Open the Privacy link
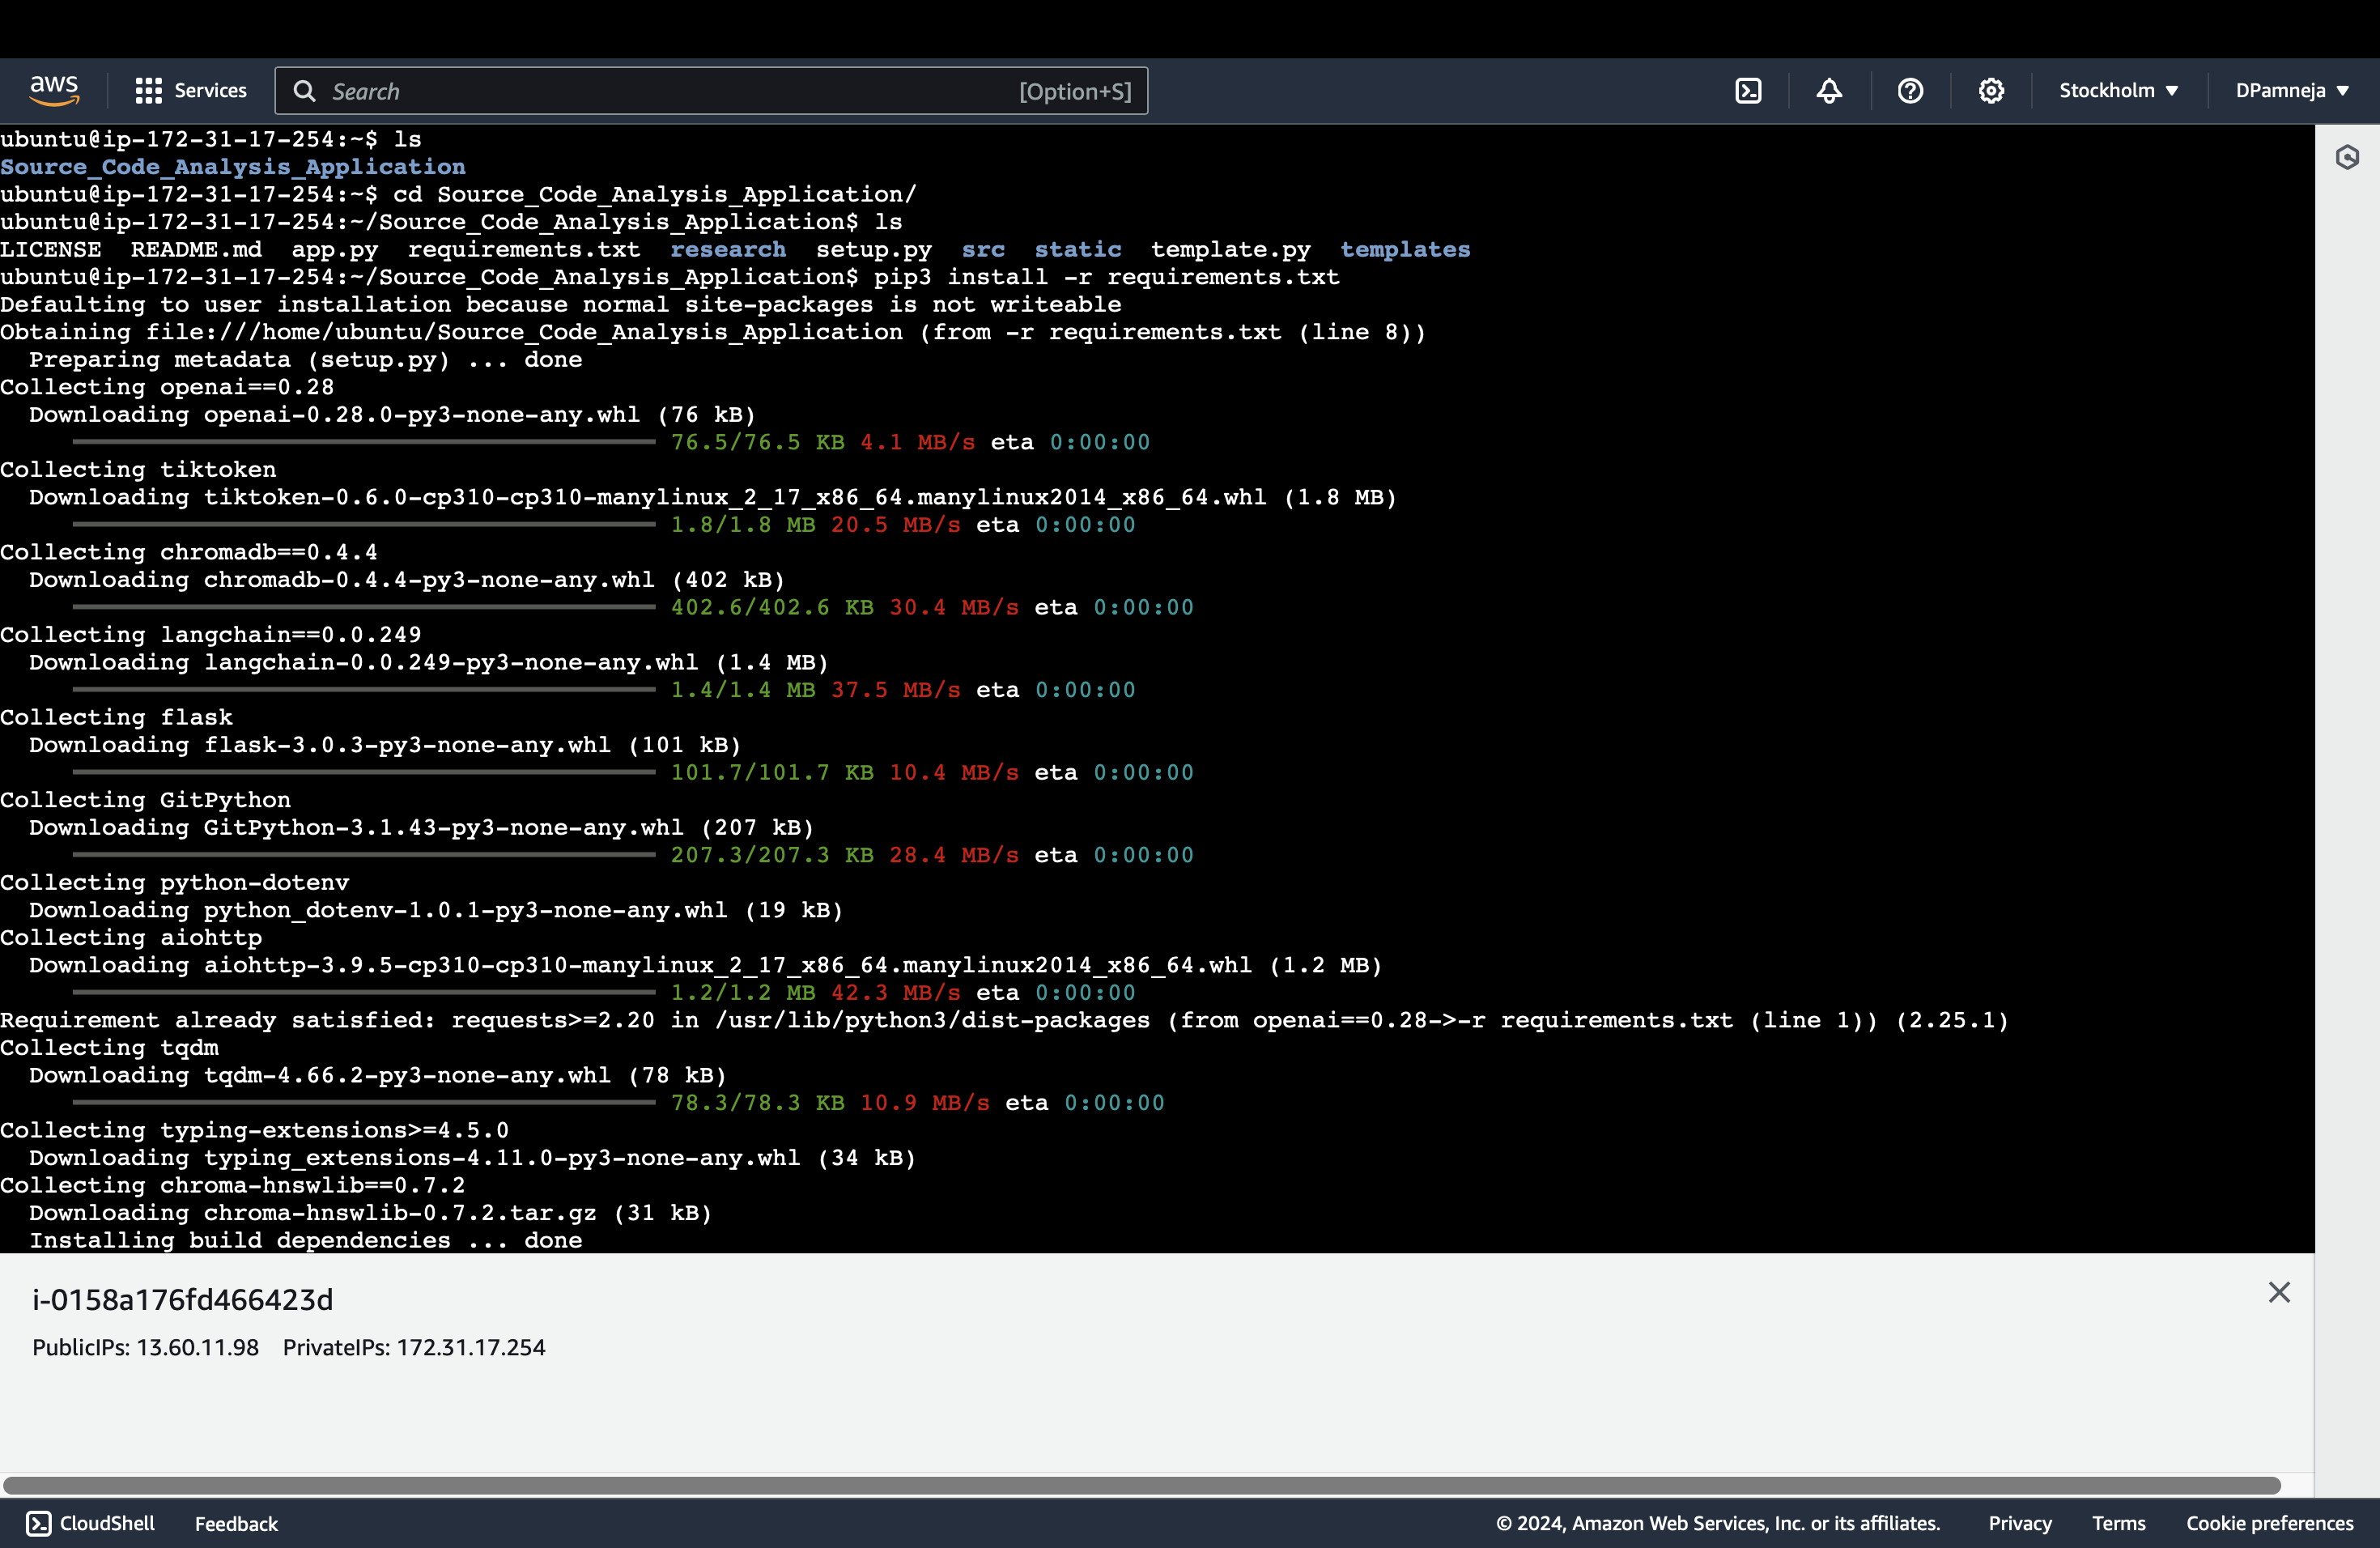Screen dimensions: 2380x1548 coord(2019,1523)
